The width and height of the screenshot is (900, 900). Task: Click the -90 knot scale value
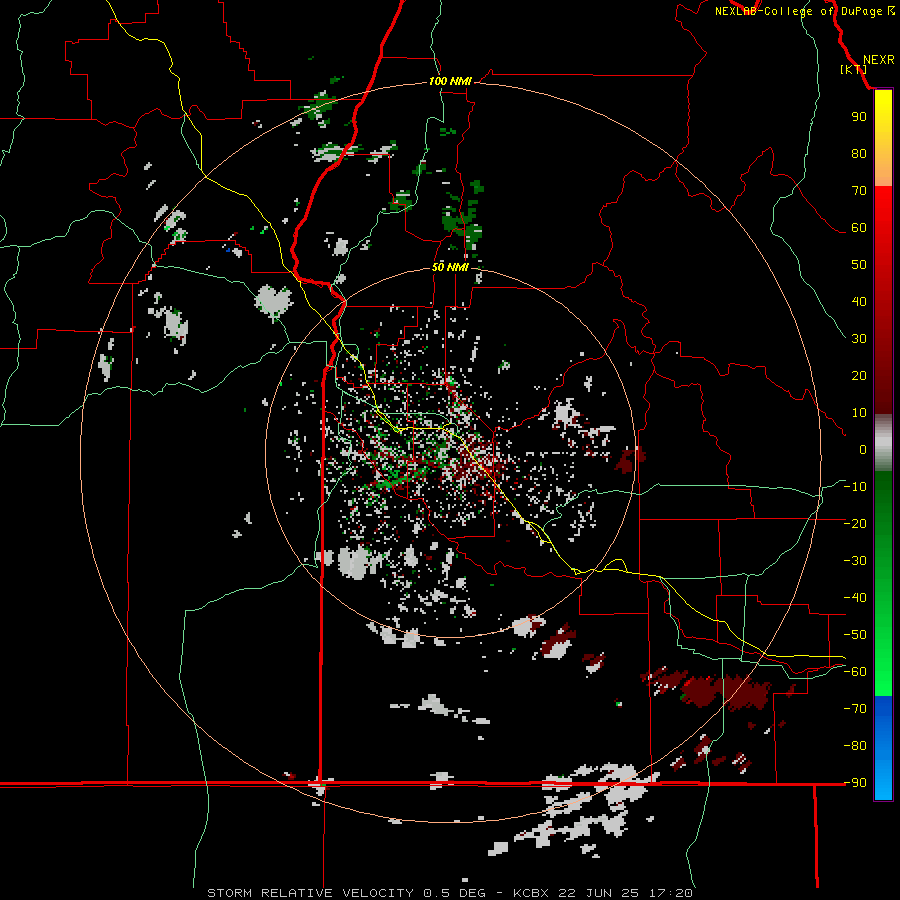(855, 783)
